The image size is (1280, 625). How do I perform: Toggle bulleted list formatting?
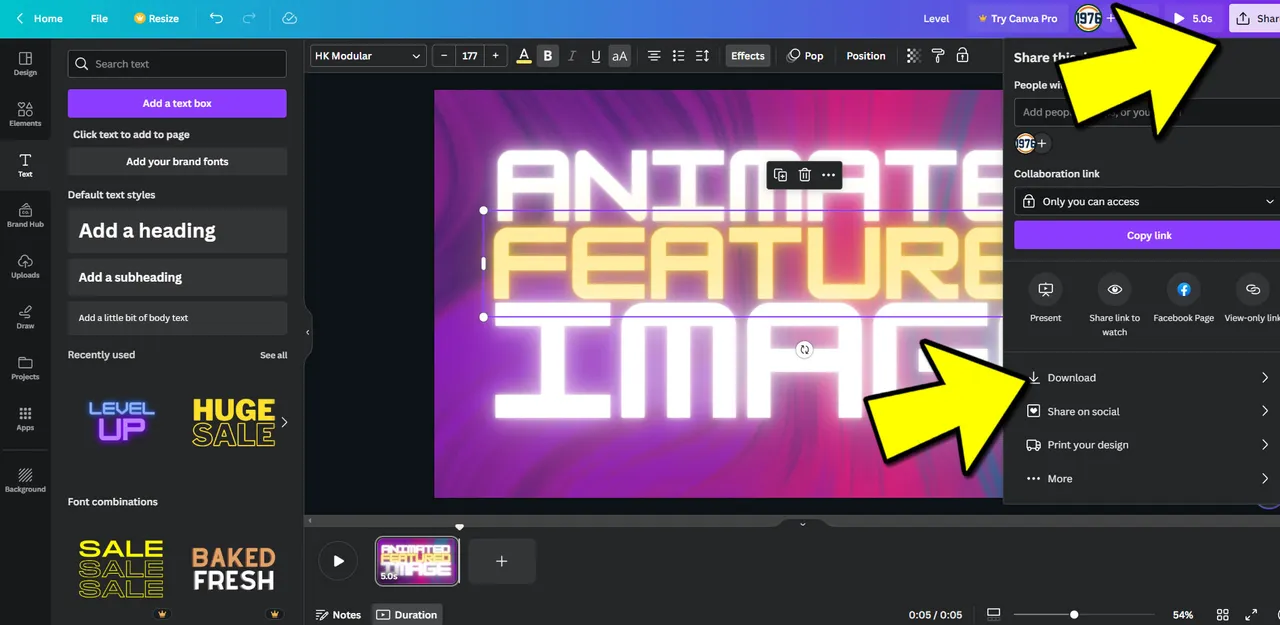click(x=678, y=56)
